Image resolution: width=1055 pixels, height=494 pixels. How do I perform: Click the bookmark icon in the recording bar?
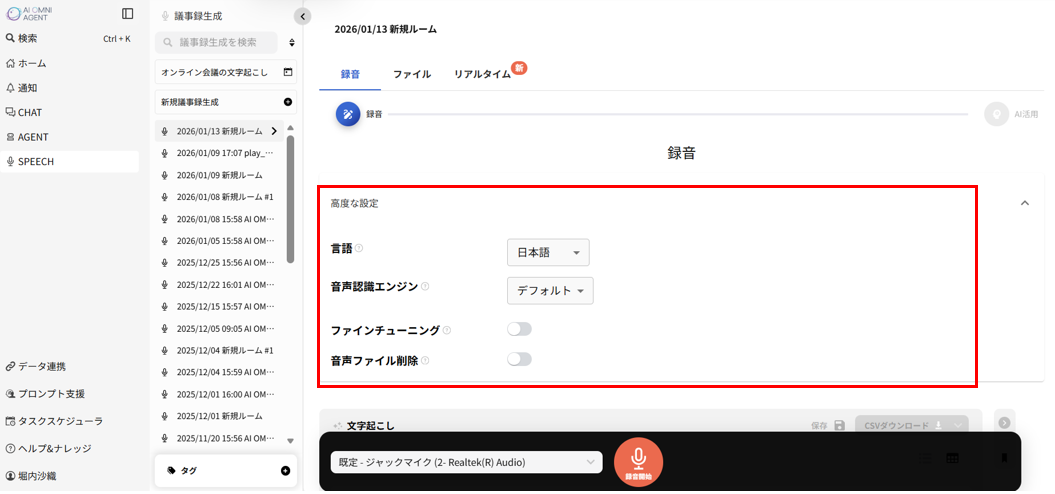[1004, 458]
